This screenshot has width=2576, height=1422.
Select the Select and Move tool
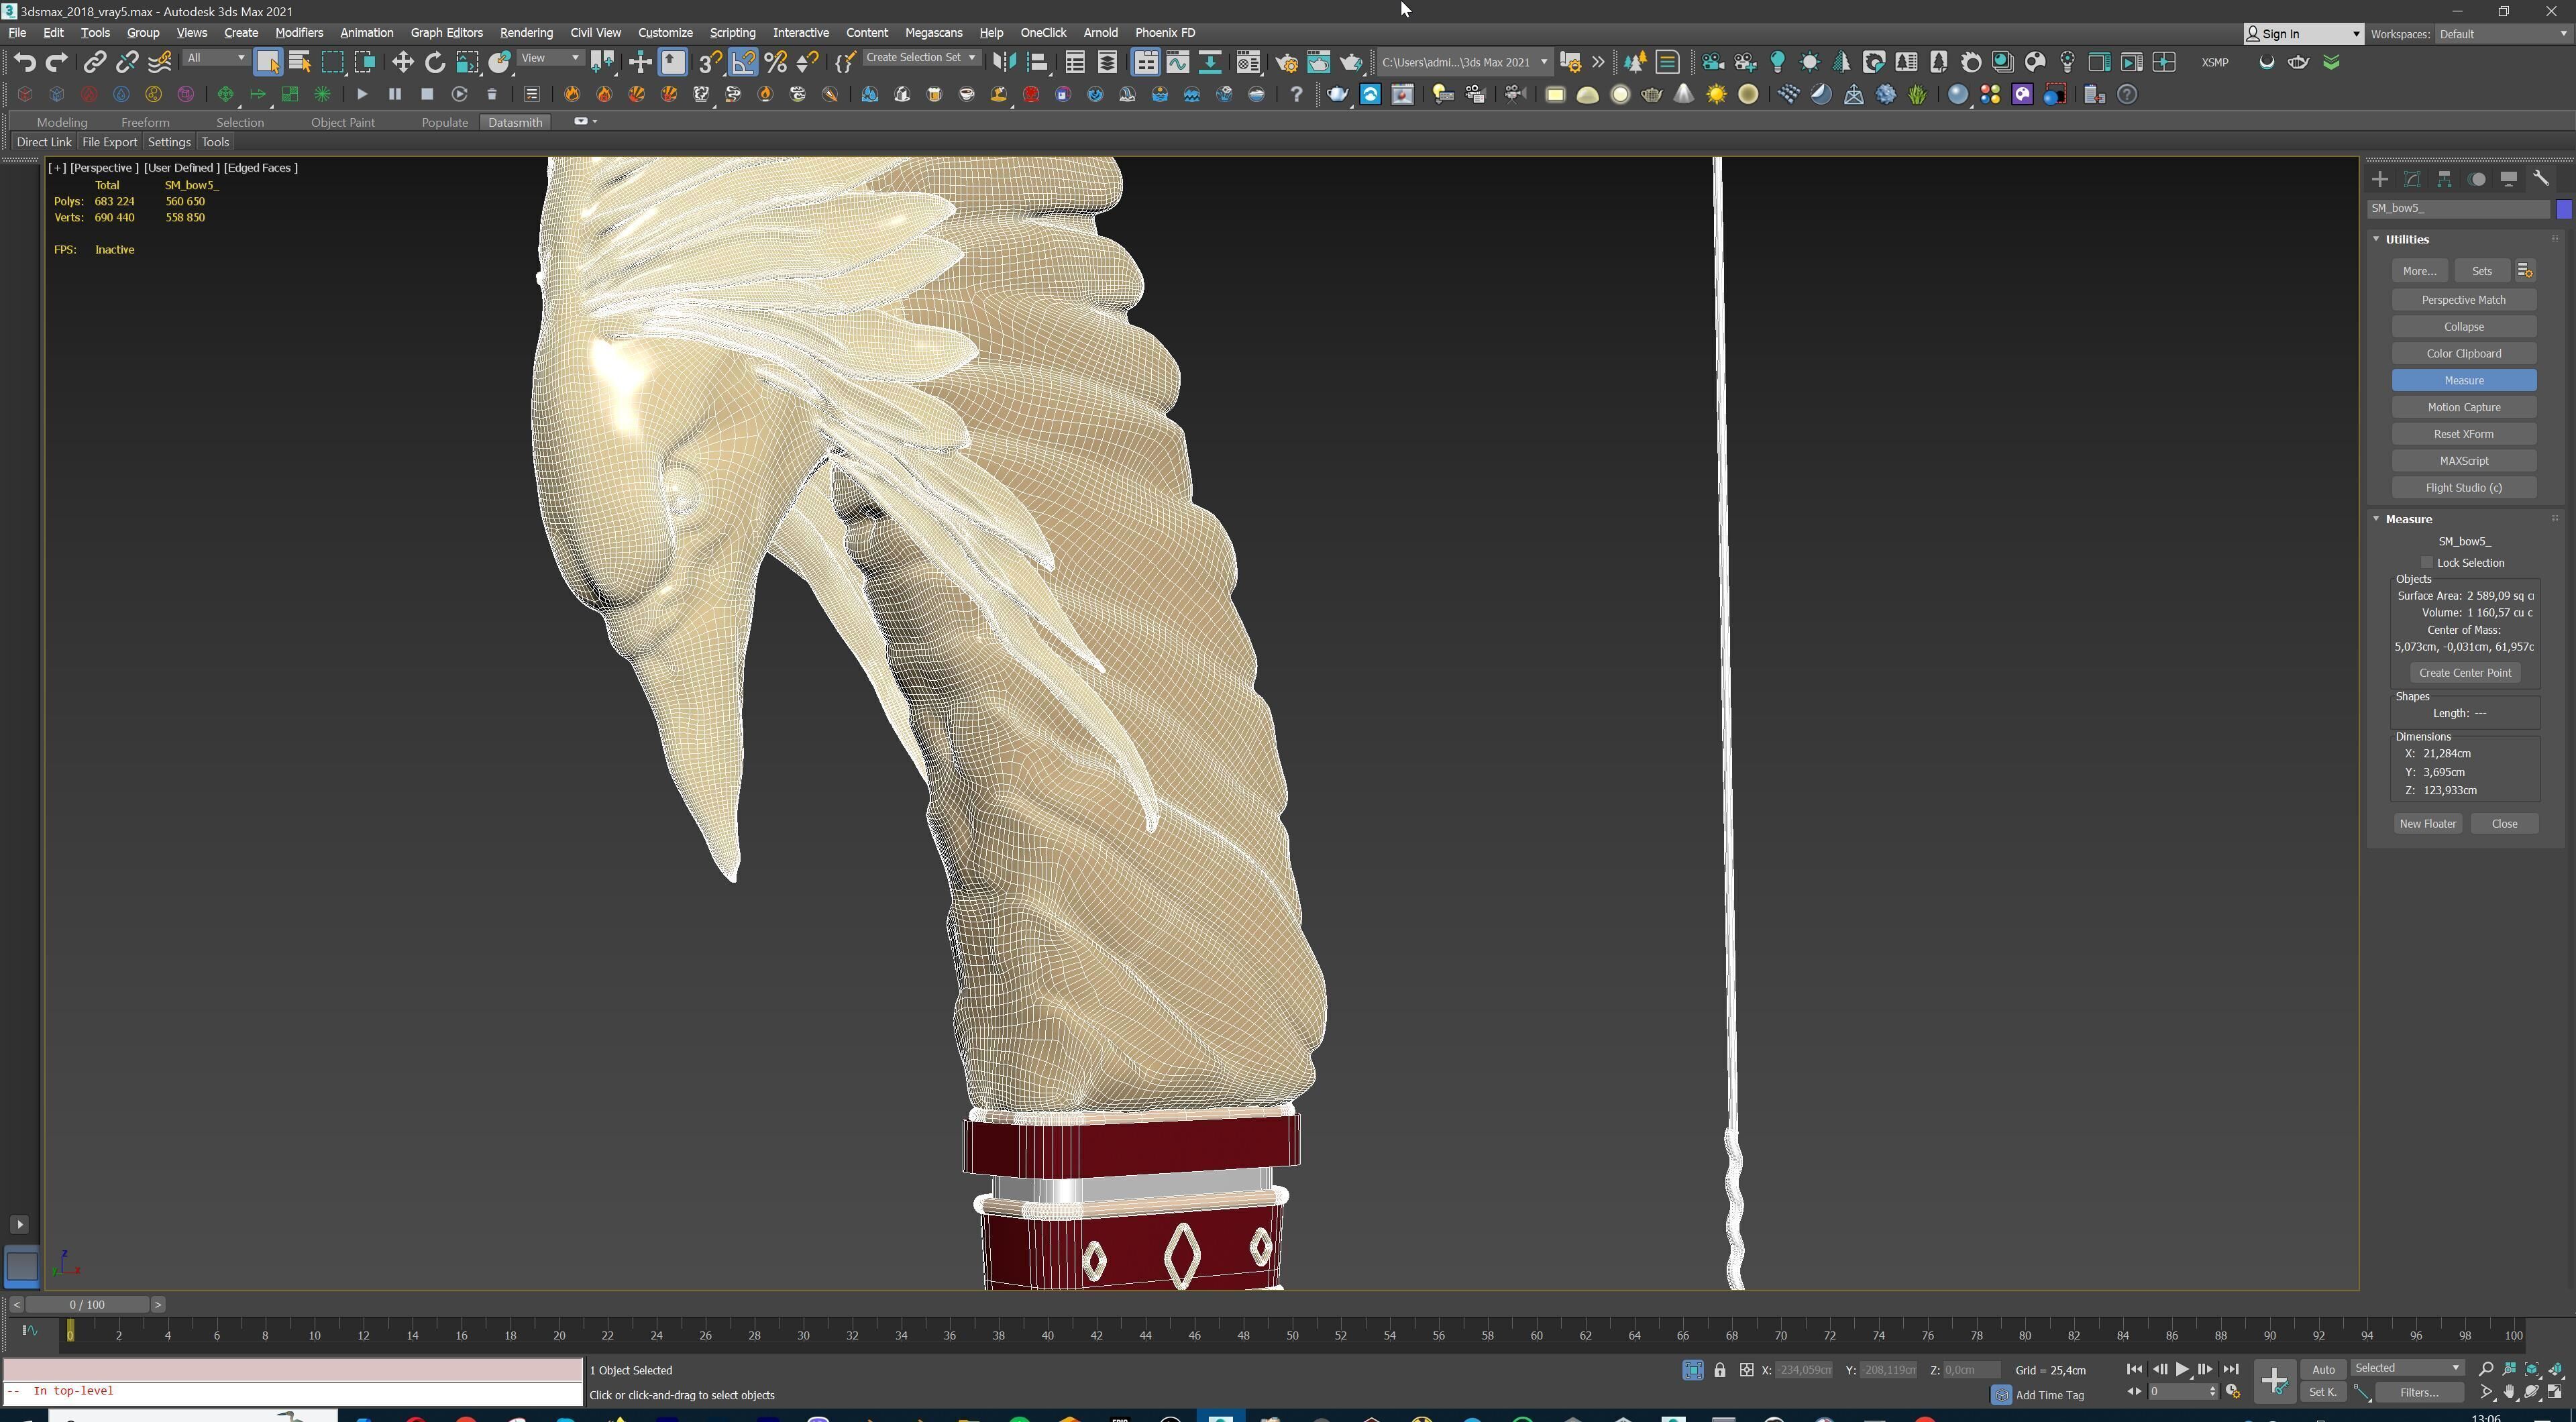[402, 62]
